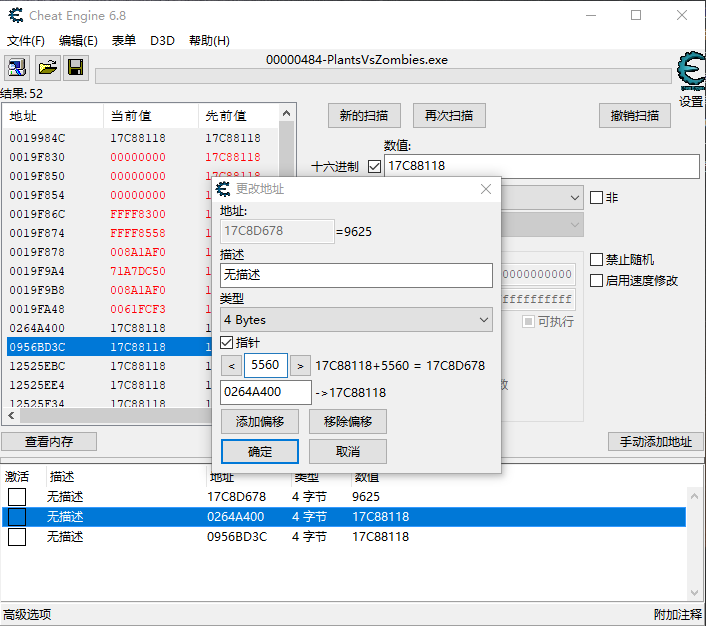Click the 手动添加地址 button
The height and width of the screenshot is (626, 706).
point(656,441)
